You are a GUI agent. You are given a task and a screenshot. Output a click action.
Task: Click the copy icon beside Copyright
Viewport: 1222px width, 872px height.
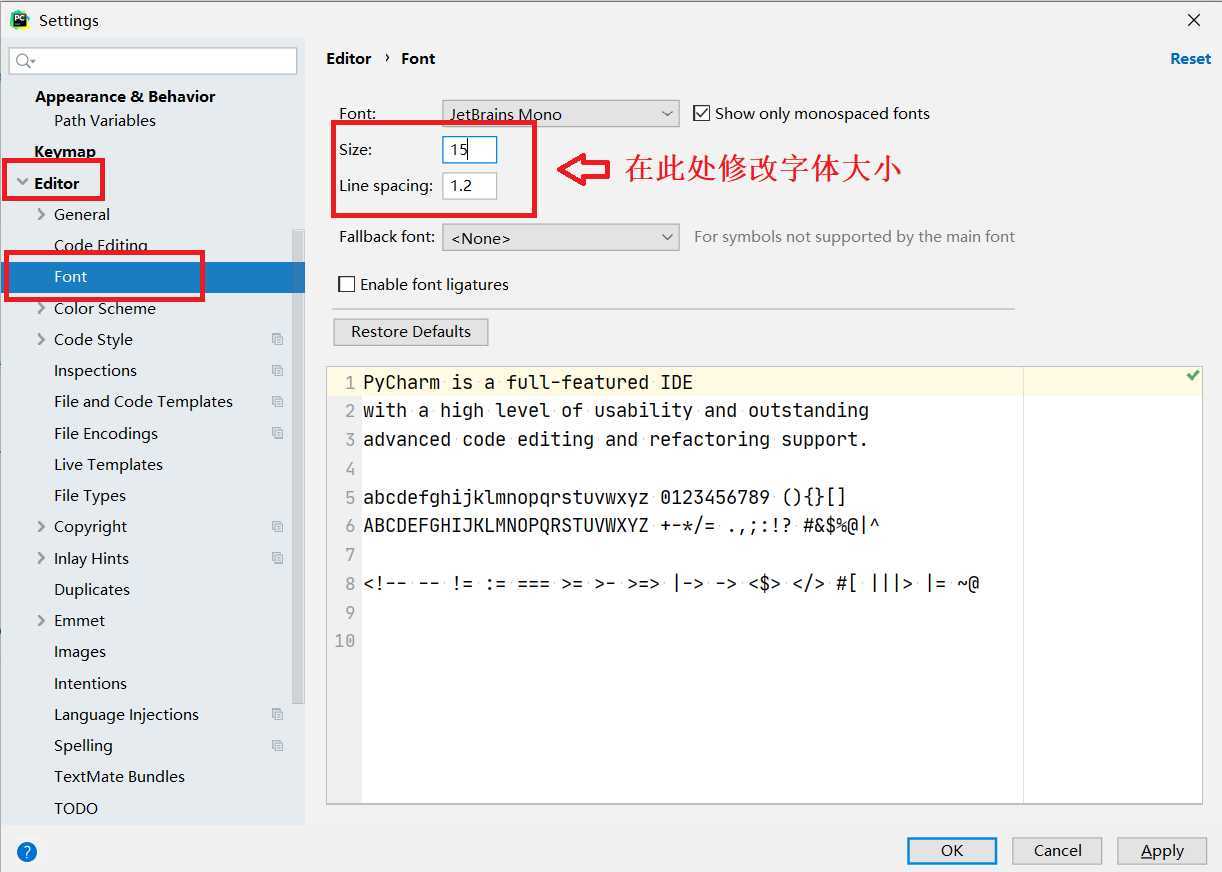(277, 526)
